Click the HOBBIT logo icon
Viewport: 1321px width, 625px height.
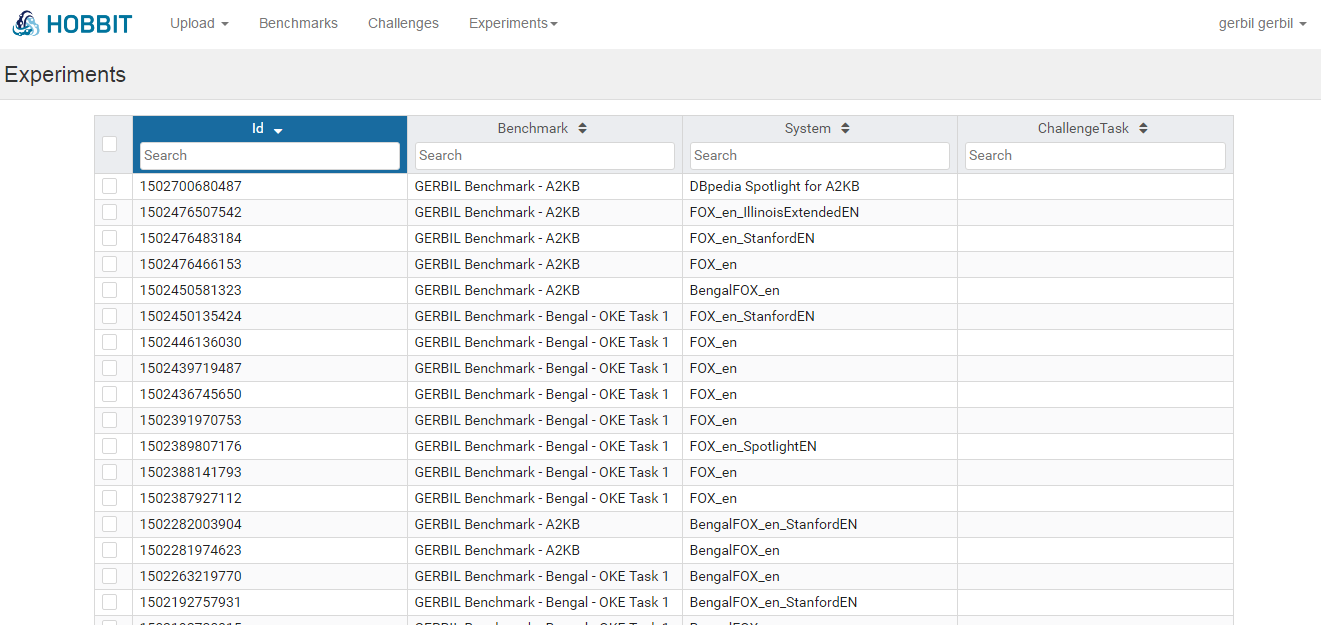tap(26, 24)
